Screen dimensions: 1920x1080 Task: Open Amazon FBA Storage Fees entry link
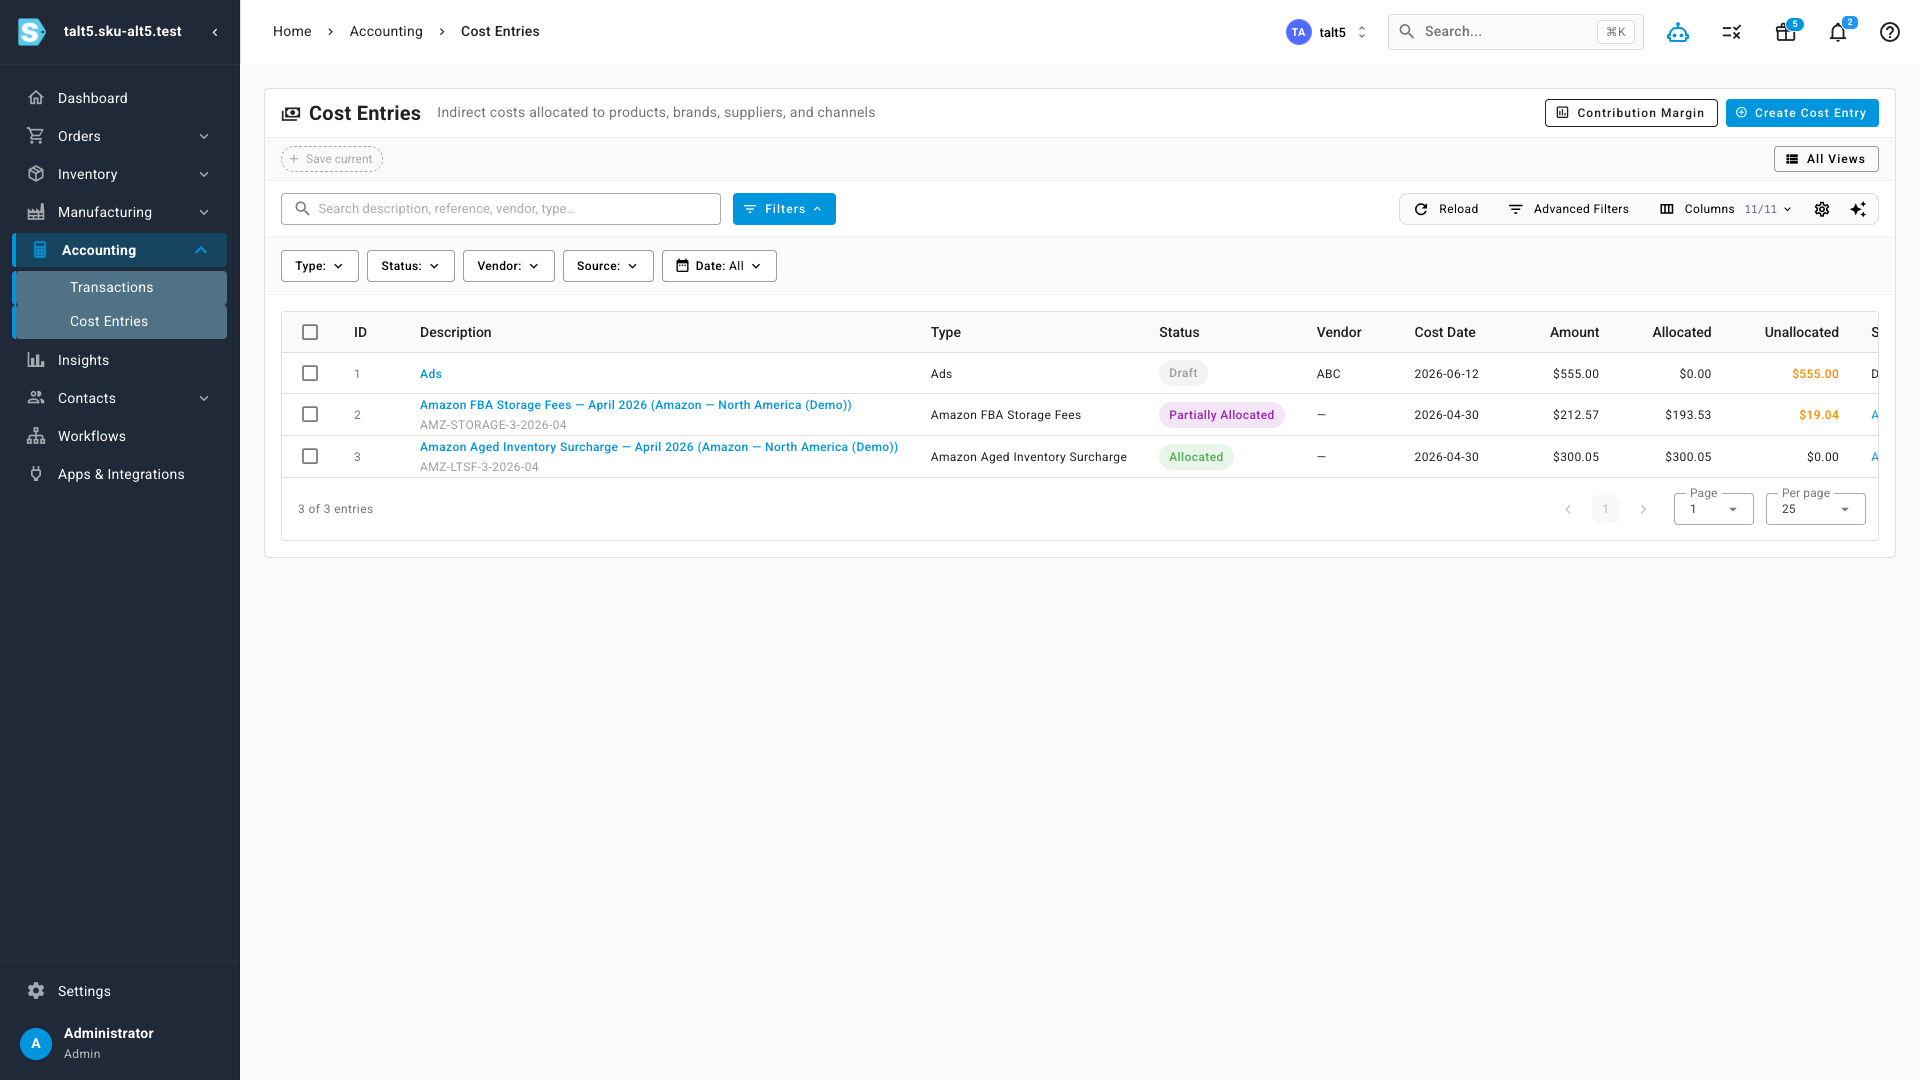[636, 405]
